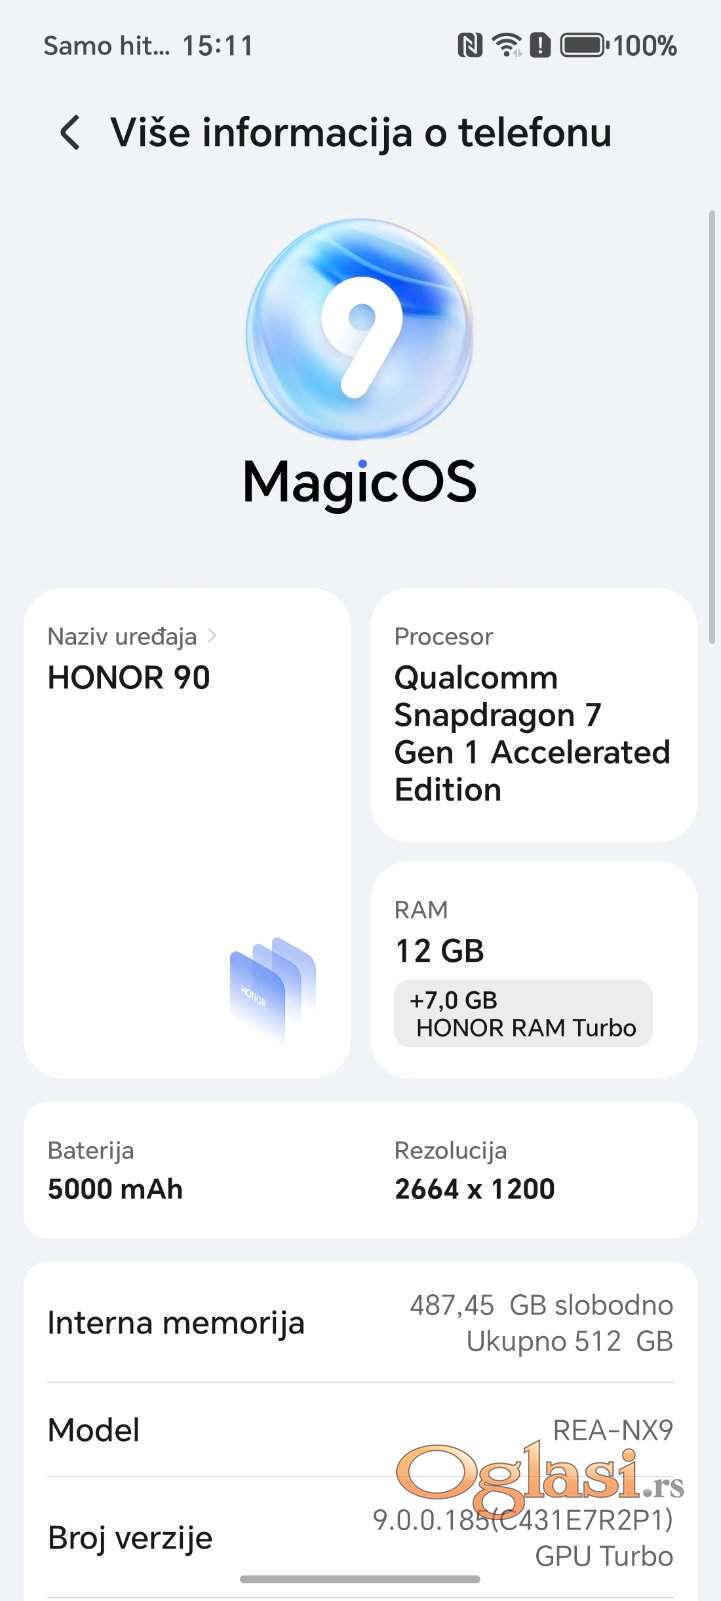Tap the battery icon in status bar

[x=582, y=45]
